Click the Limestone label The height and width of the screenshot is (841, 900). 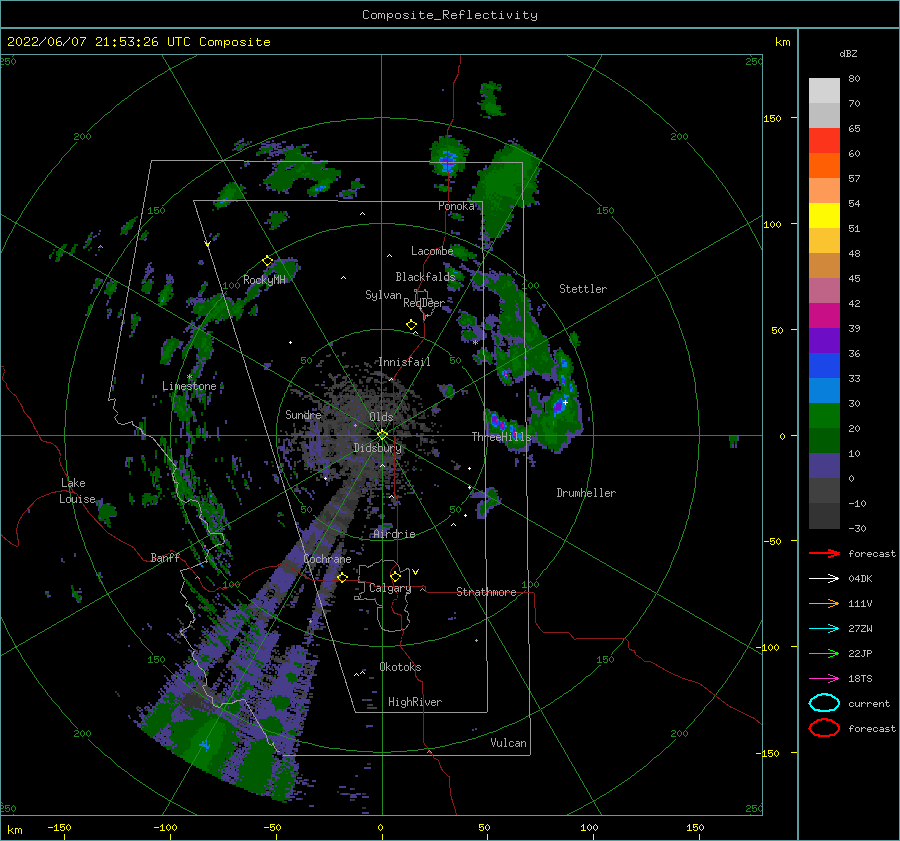coord(189,386)
